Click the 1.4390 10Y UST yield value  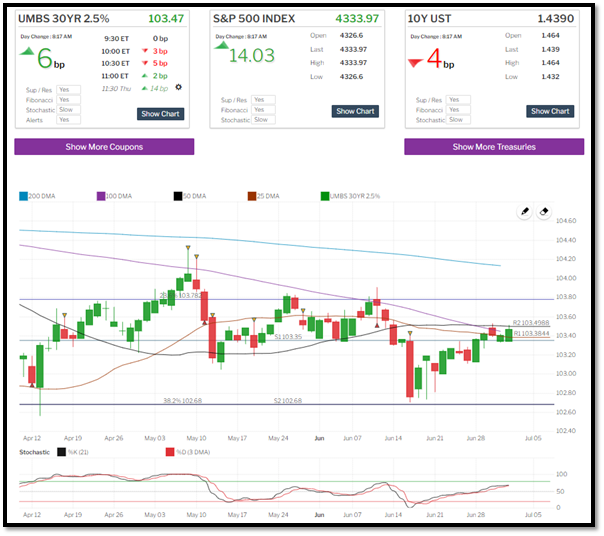pos(555,18)
